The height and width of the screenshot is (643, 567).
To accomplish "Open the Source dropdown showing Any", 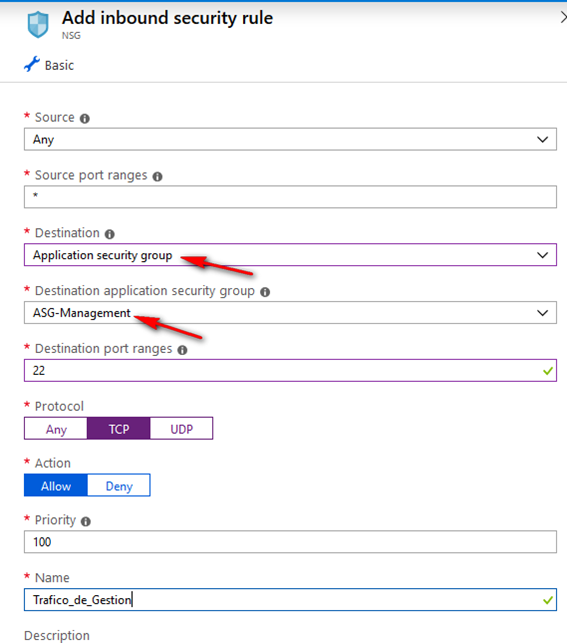I will pos(290,139).
